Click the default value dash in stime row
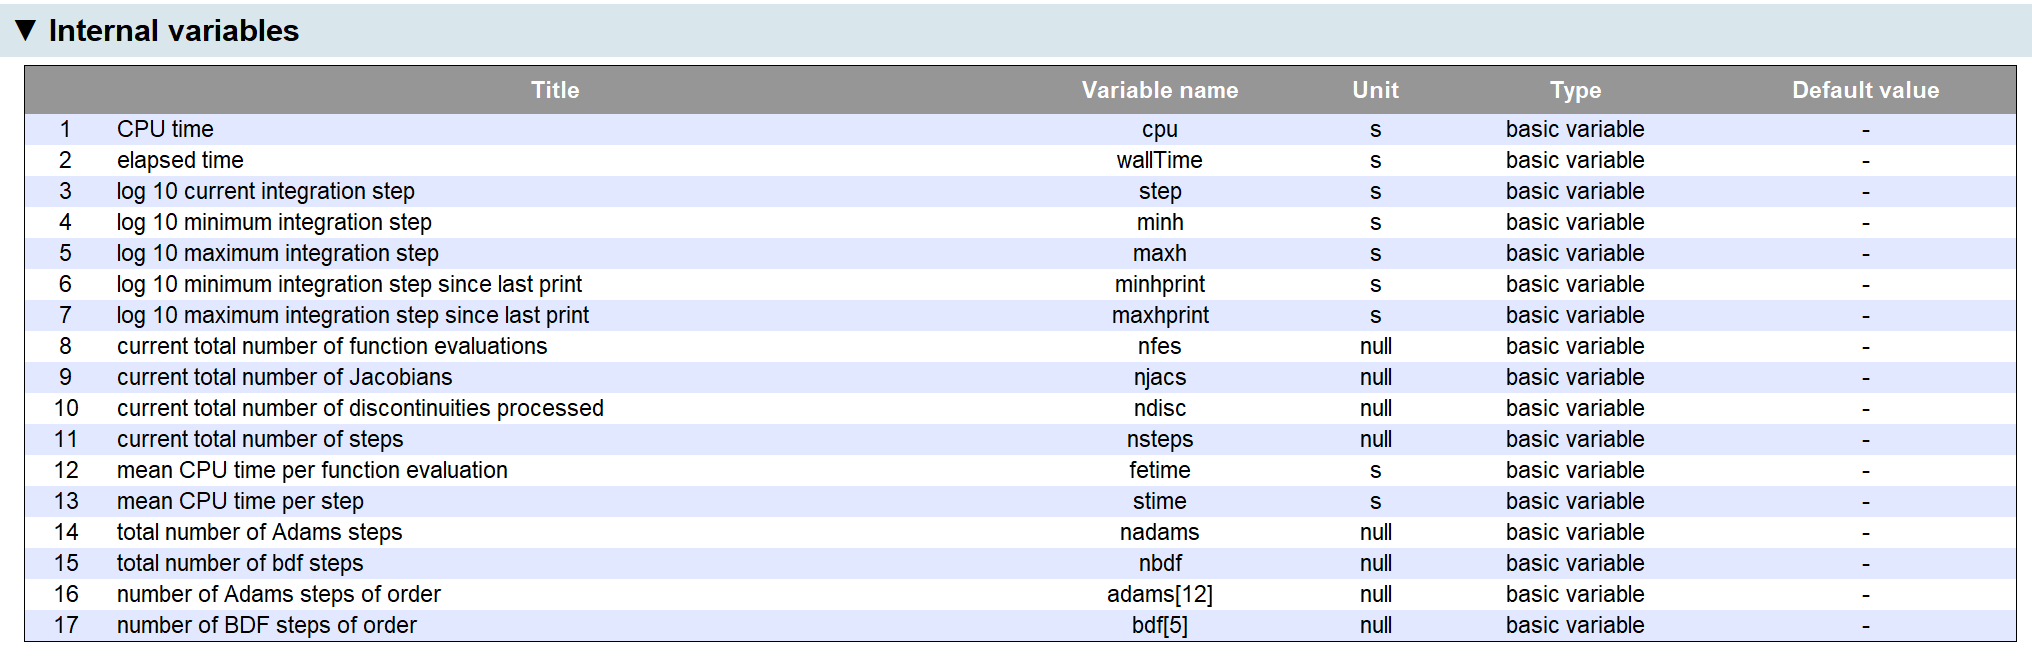The image size is (2032, 658). (1866, 502)
